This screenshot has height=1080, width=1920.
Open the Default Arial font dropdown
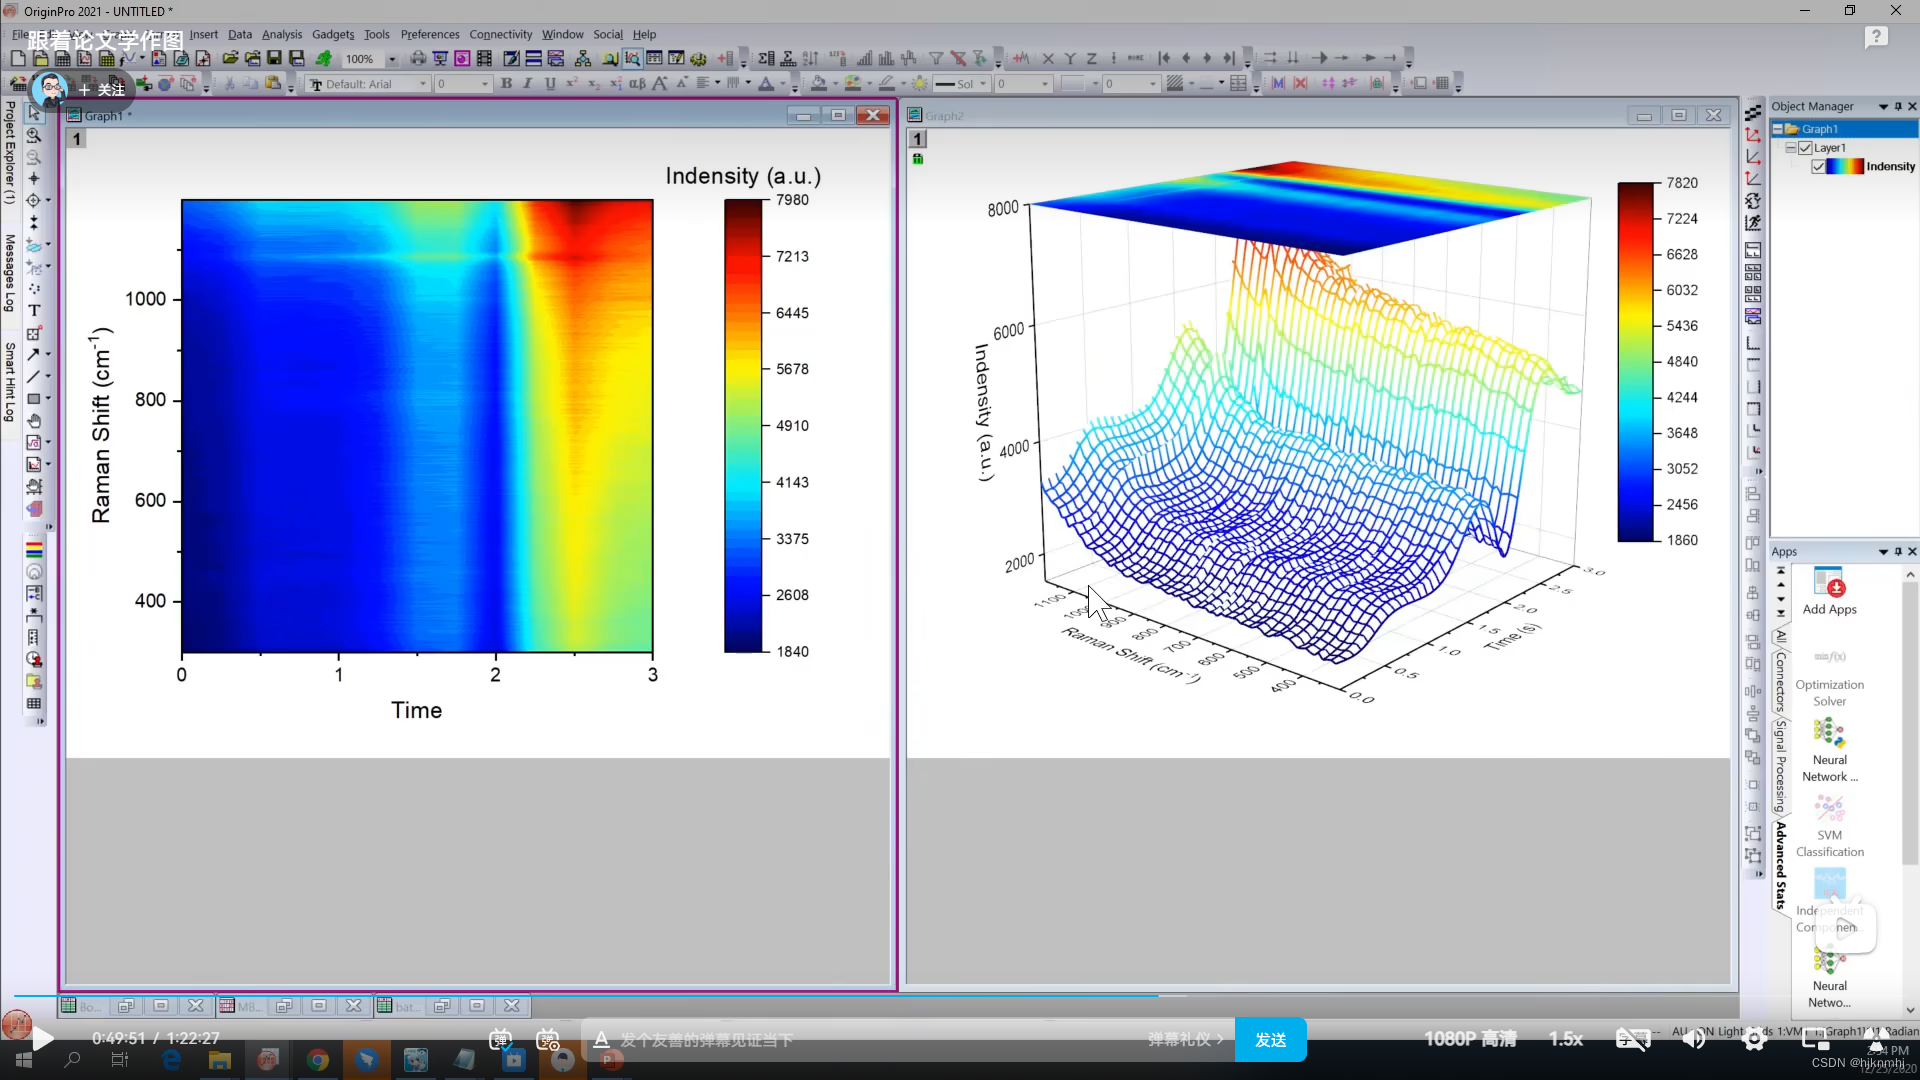(x=423, y=84)
